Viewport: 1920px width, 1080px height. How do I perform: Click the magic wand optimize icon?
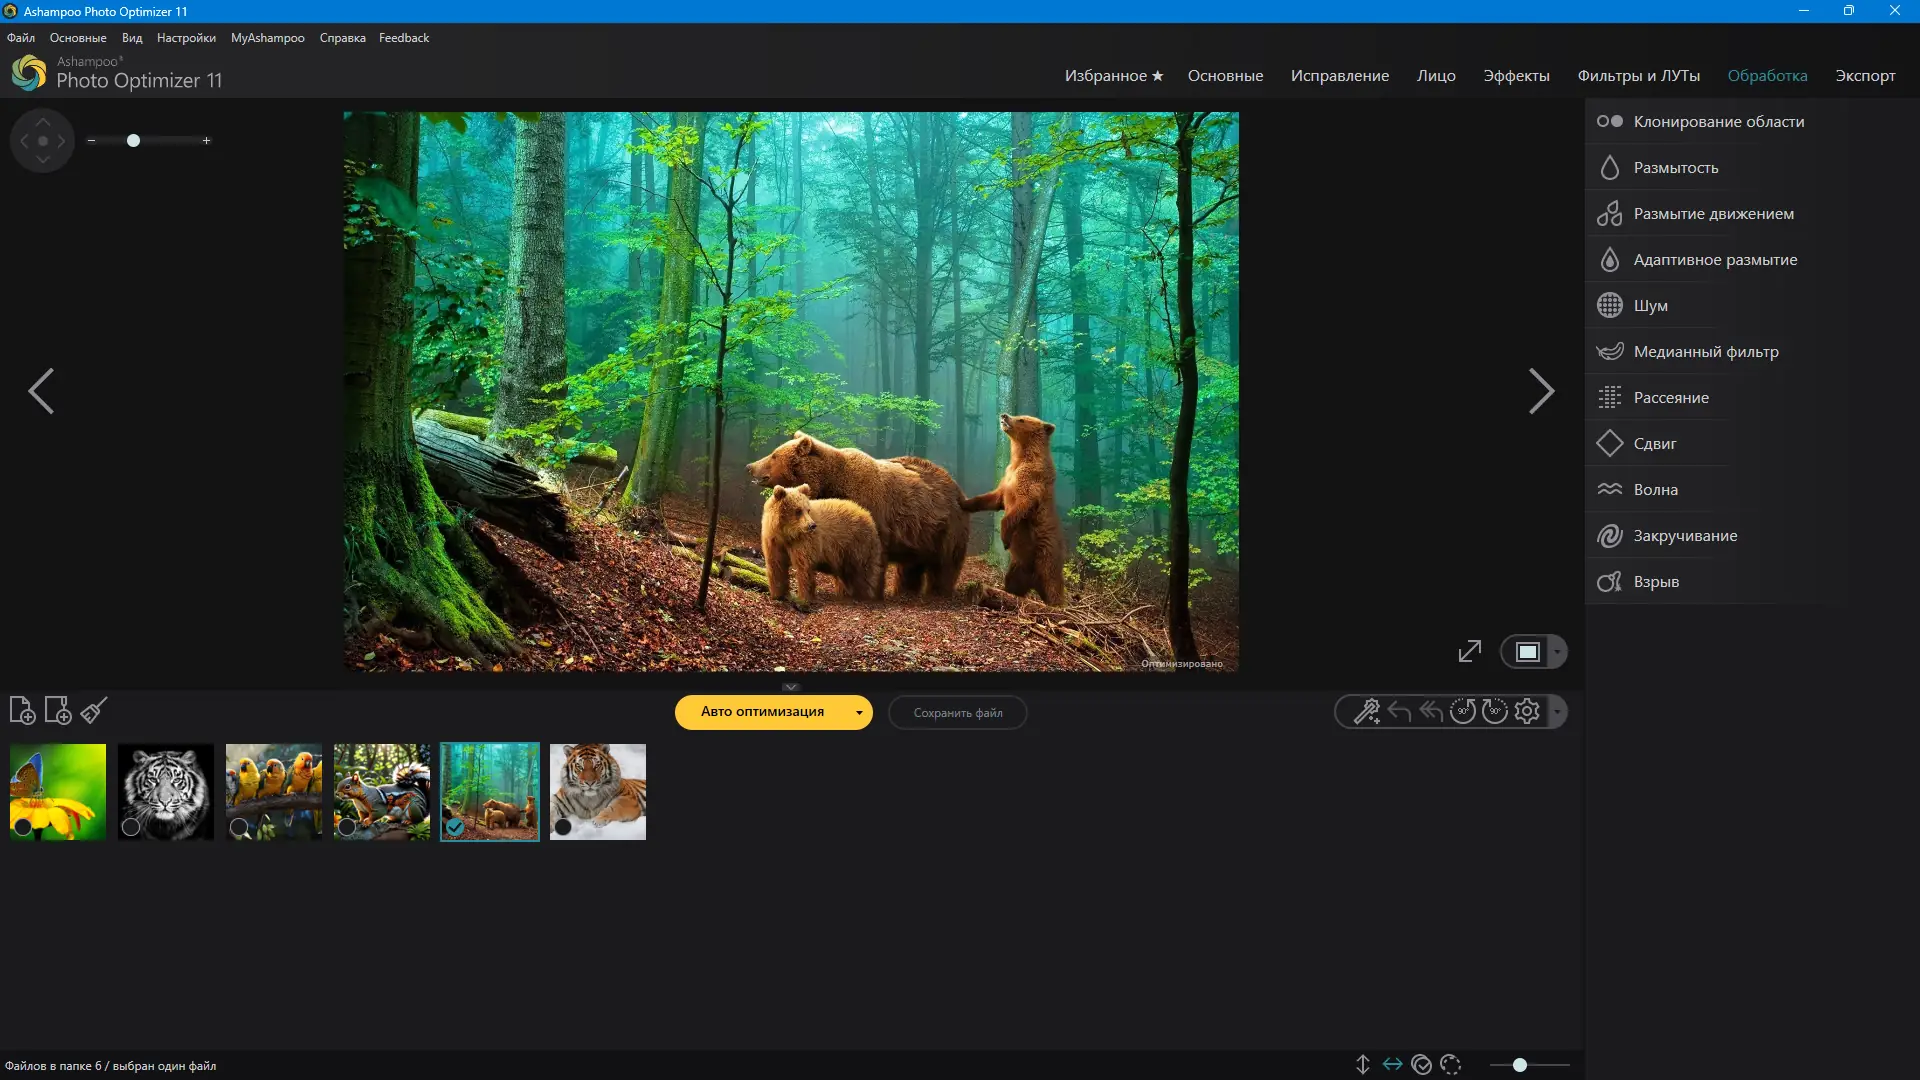point(1366,712)
